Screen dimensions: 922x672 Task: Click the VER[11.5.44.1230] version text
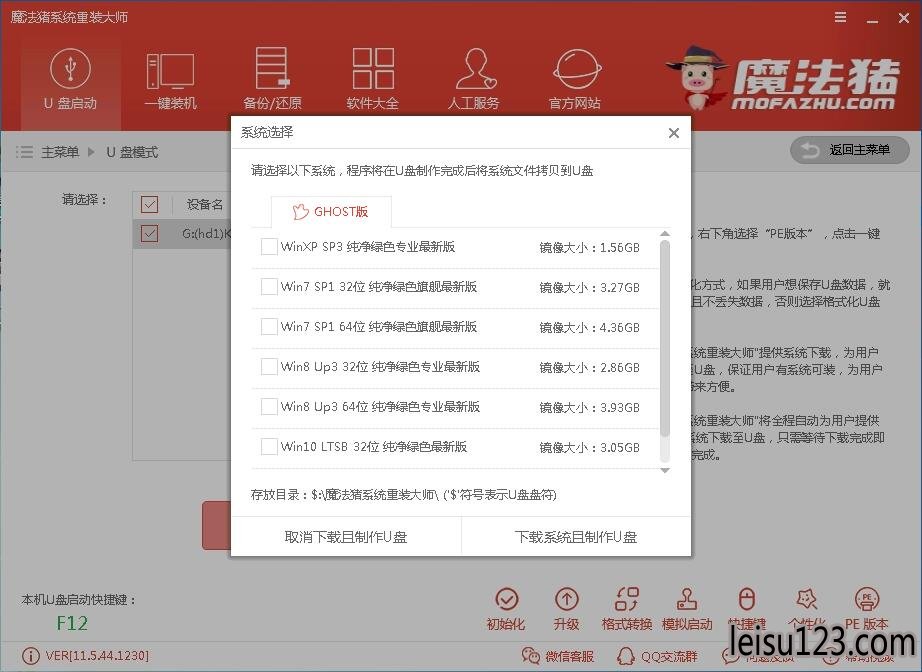98,656
